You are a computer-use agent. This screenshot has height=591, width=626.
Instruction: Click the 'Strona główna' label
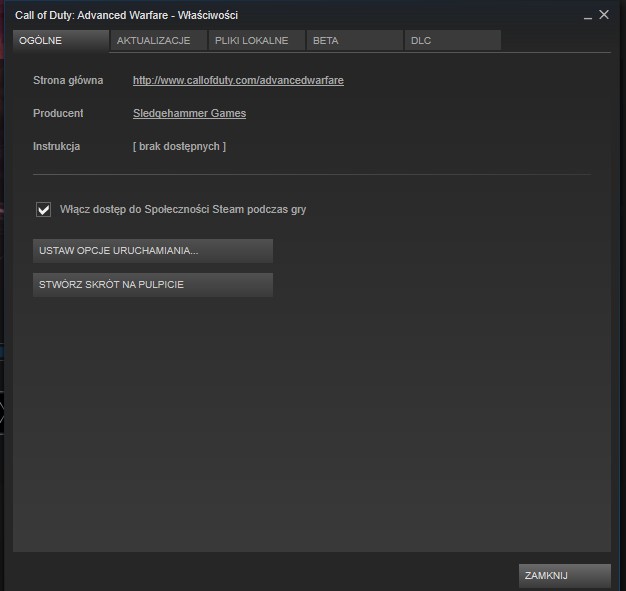tap(68, 80)
